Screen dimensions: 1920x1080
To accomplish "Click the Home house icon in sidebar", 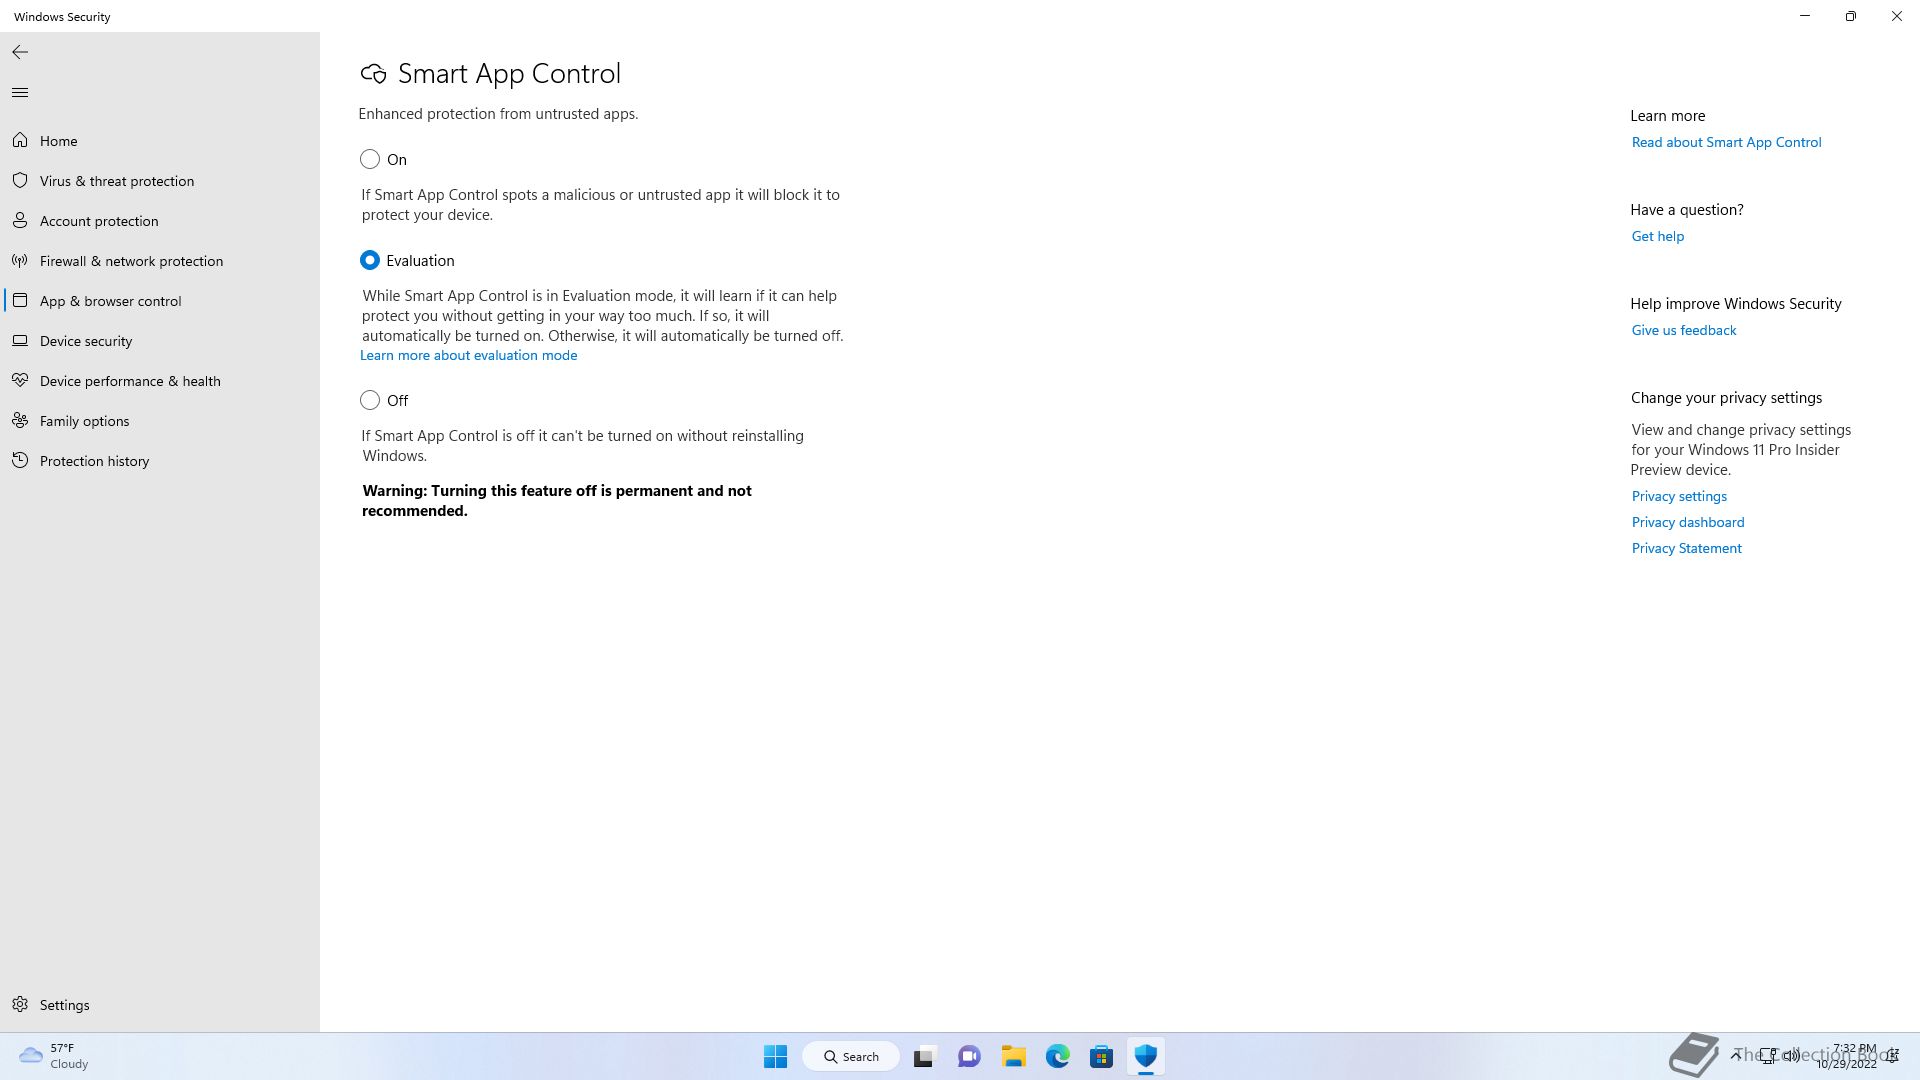I will (x=20, y=141).
